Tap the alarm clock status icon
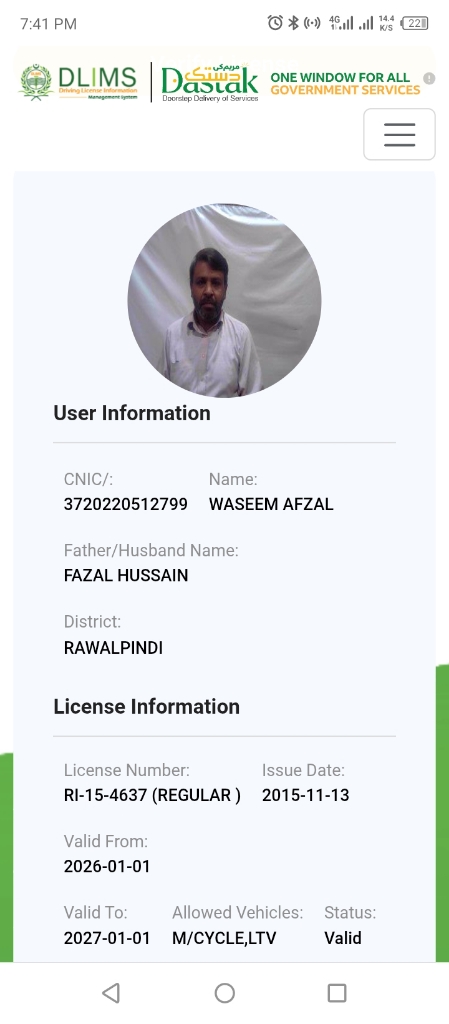The width and height of the screenshot is (449, 1024). tap(275, 23)
